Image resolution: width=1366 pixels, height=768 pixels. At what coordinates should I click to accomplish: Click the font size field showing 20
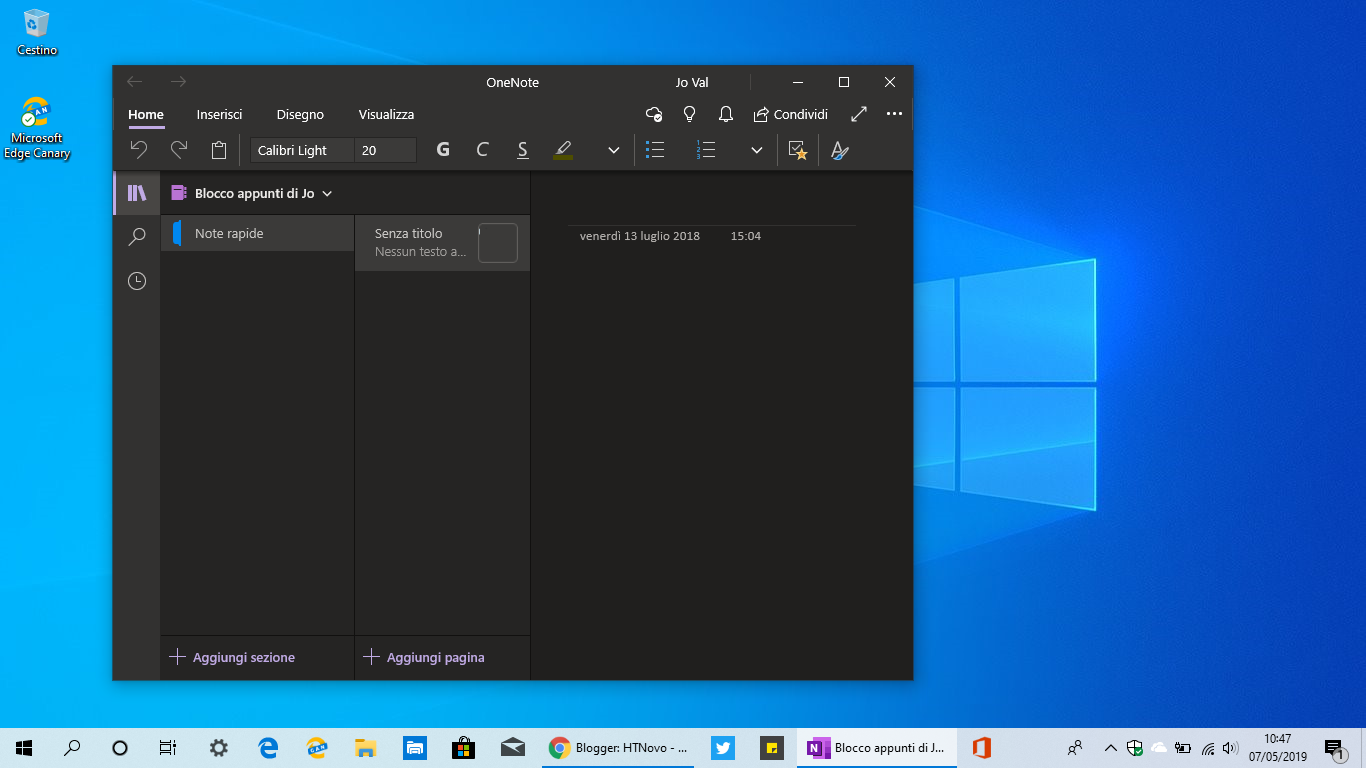386,150
